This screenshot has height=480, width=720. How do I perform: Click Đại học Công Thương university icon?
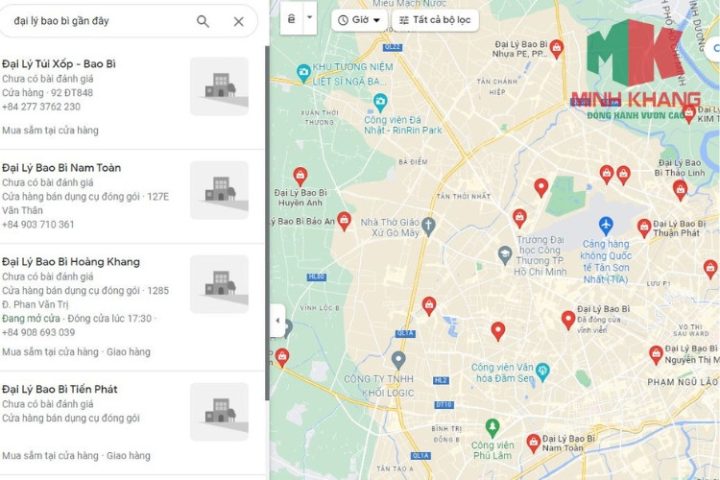pyautogui.click(x=505, y=255)
